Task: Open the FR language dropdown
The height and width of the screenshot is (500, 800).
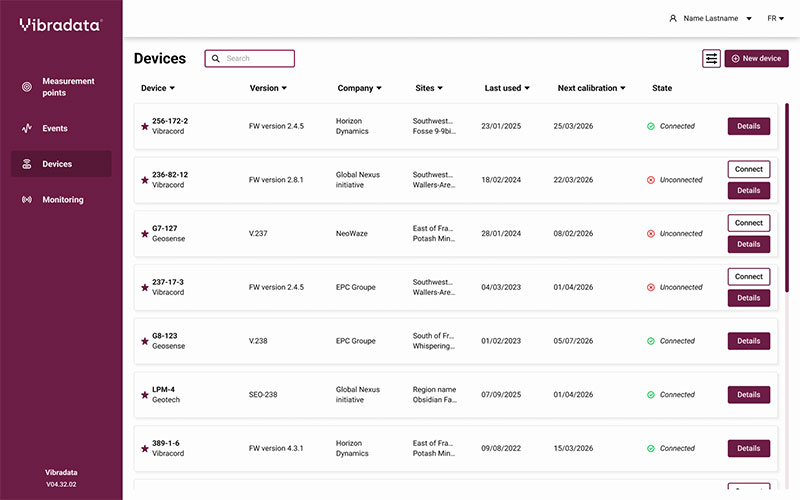Action: click(x=776, y=18)
